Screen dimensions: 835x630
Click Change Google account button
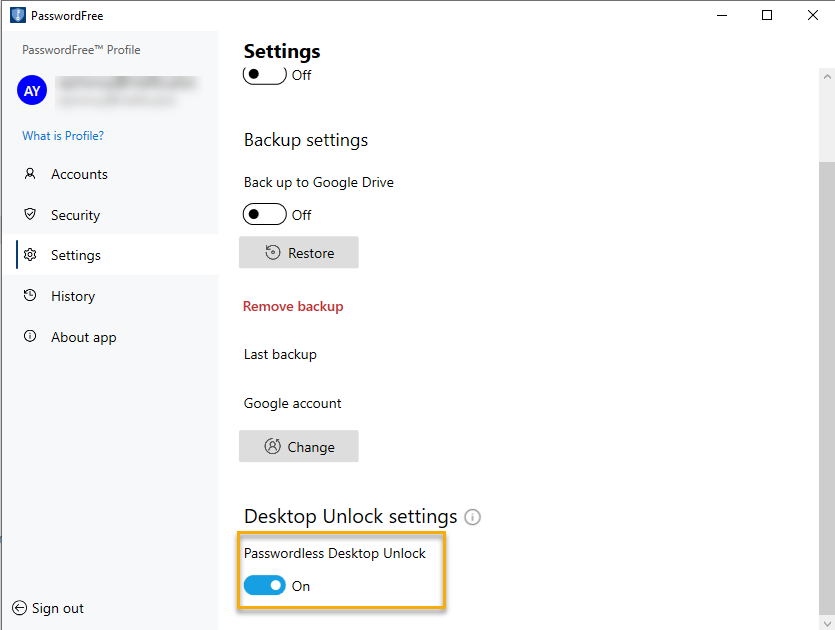tap(299, 447)
